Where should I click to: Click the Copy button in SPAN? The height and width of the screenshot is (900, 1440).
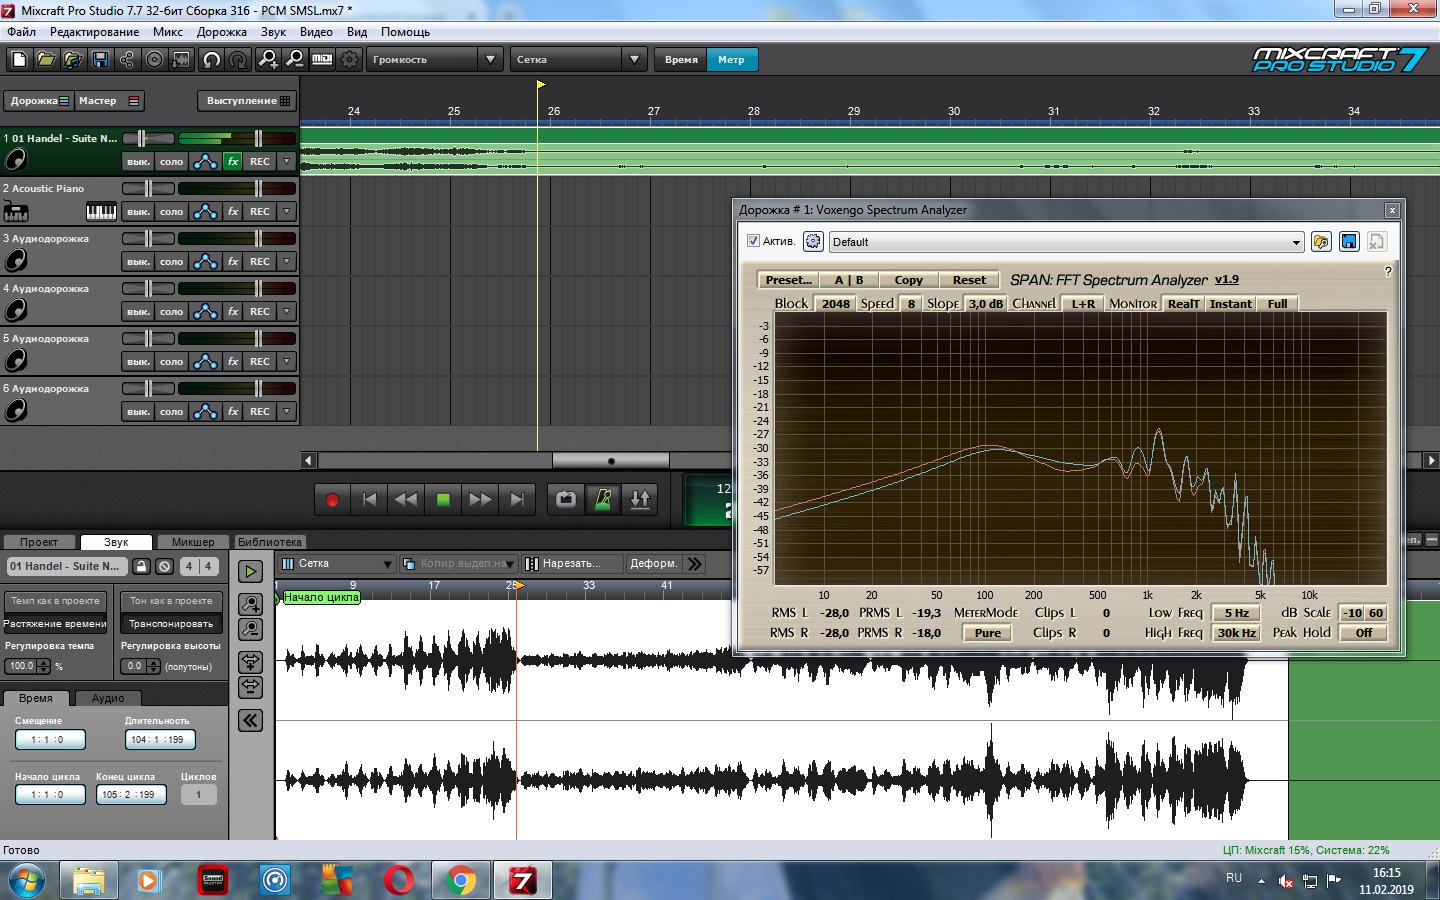coord(908,280)
